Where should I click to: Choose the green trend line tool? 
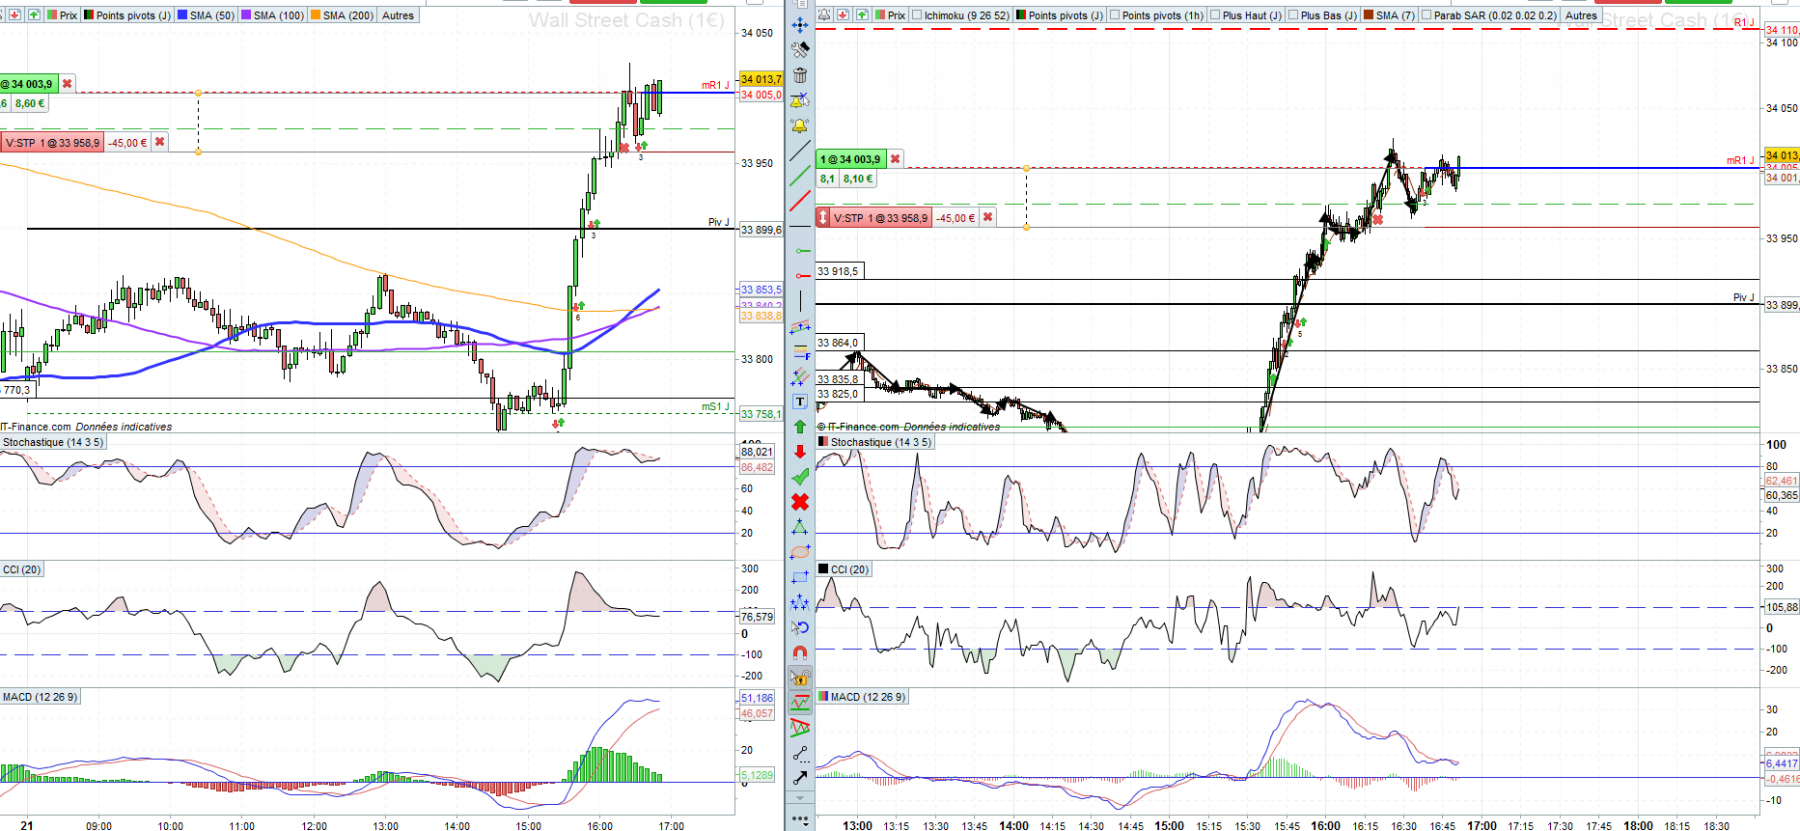click(800, 177)
